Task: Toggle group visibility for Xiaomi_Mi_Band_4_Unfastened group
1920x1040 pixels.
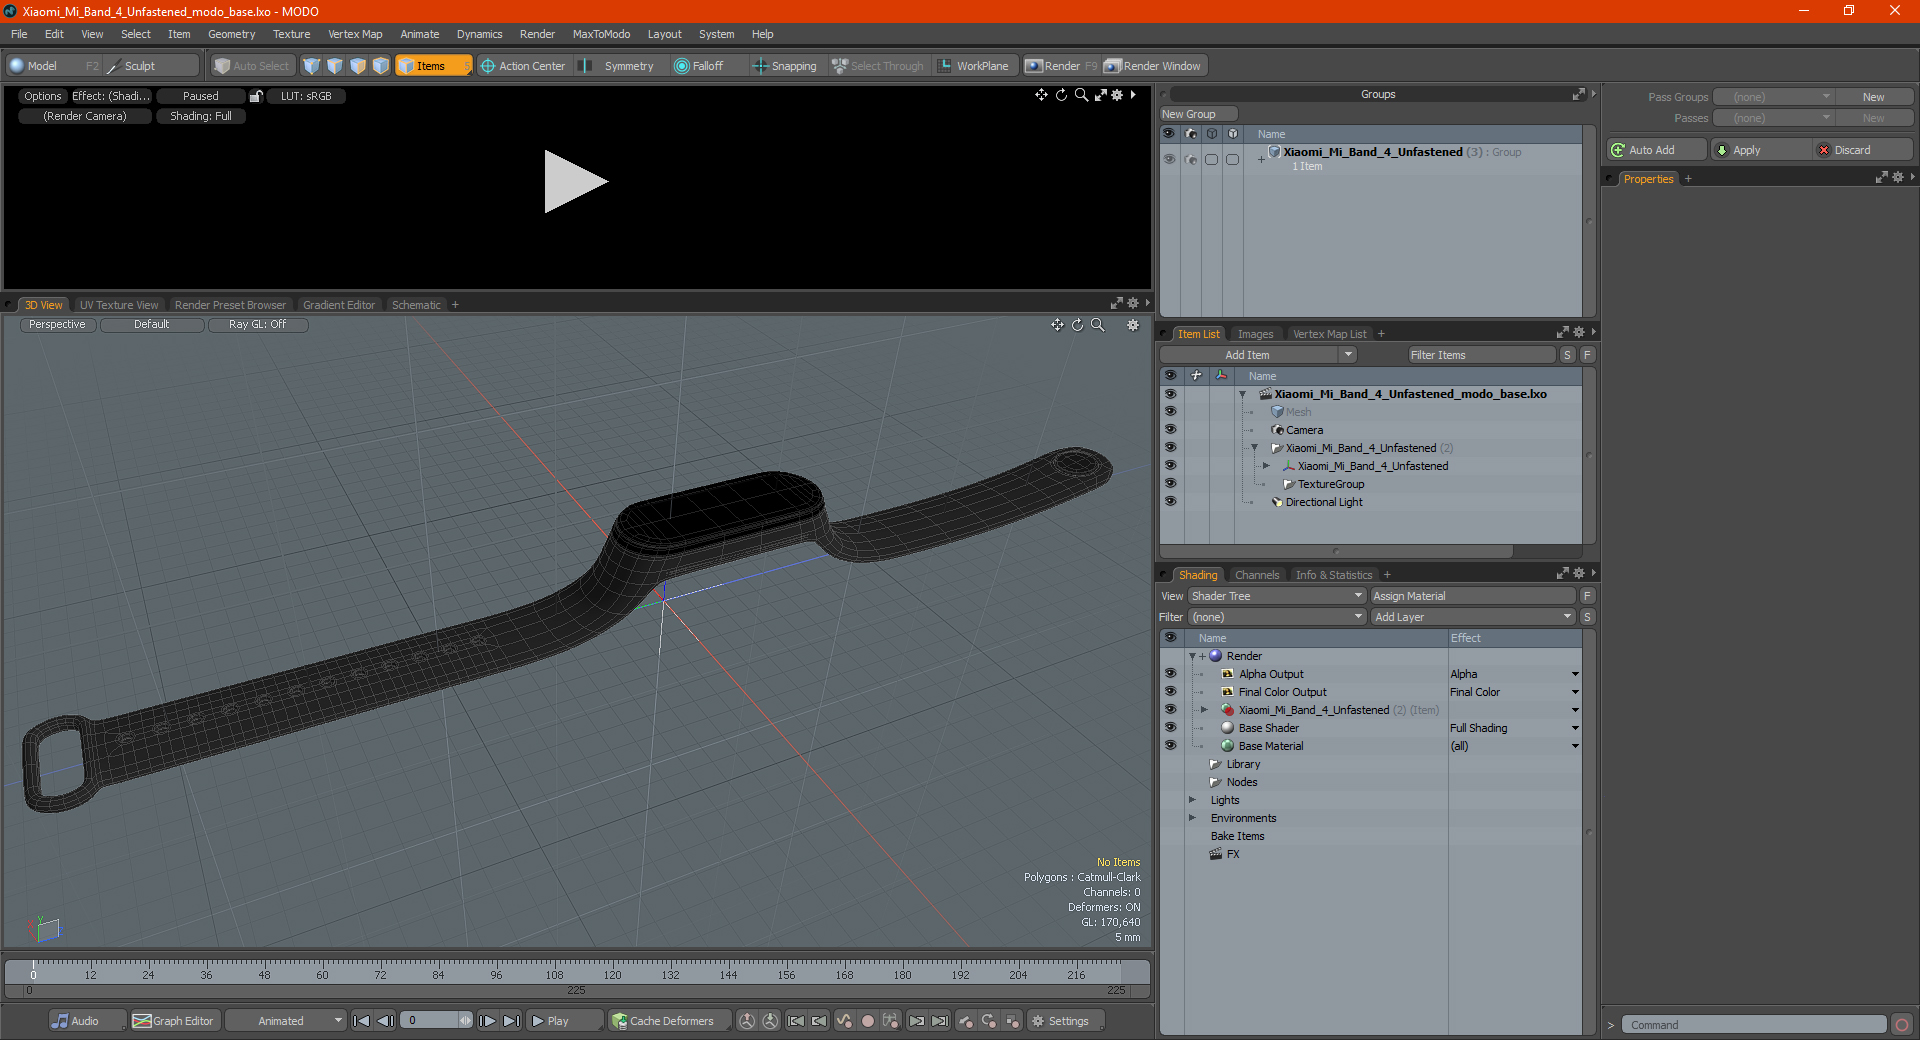Action: coord(1169,159)
